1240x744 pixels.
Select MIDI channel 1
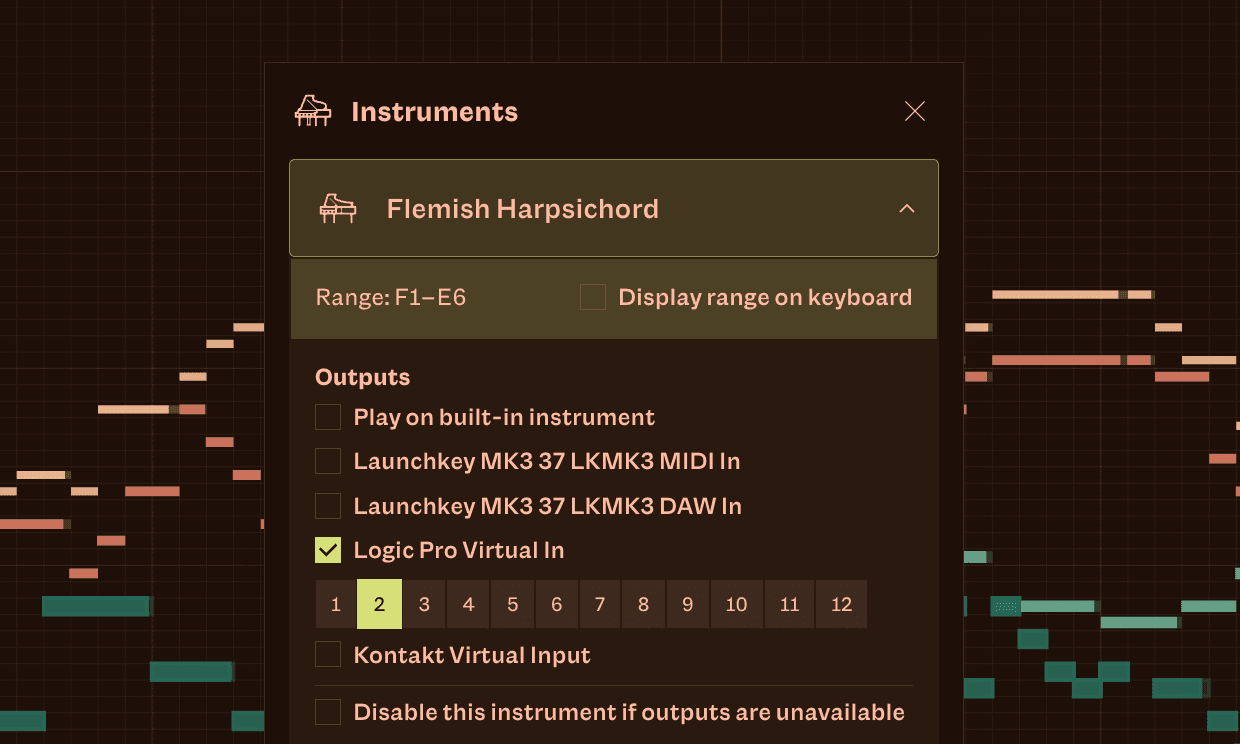pos(336,604)
